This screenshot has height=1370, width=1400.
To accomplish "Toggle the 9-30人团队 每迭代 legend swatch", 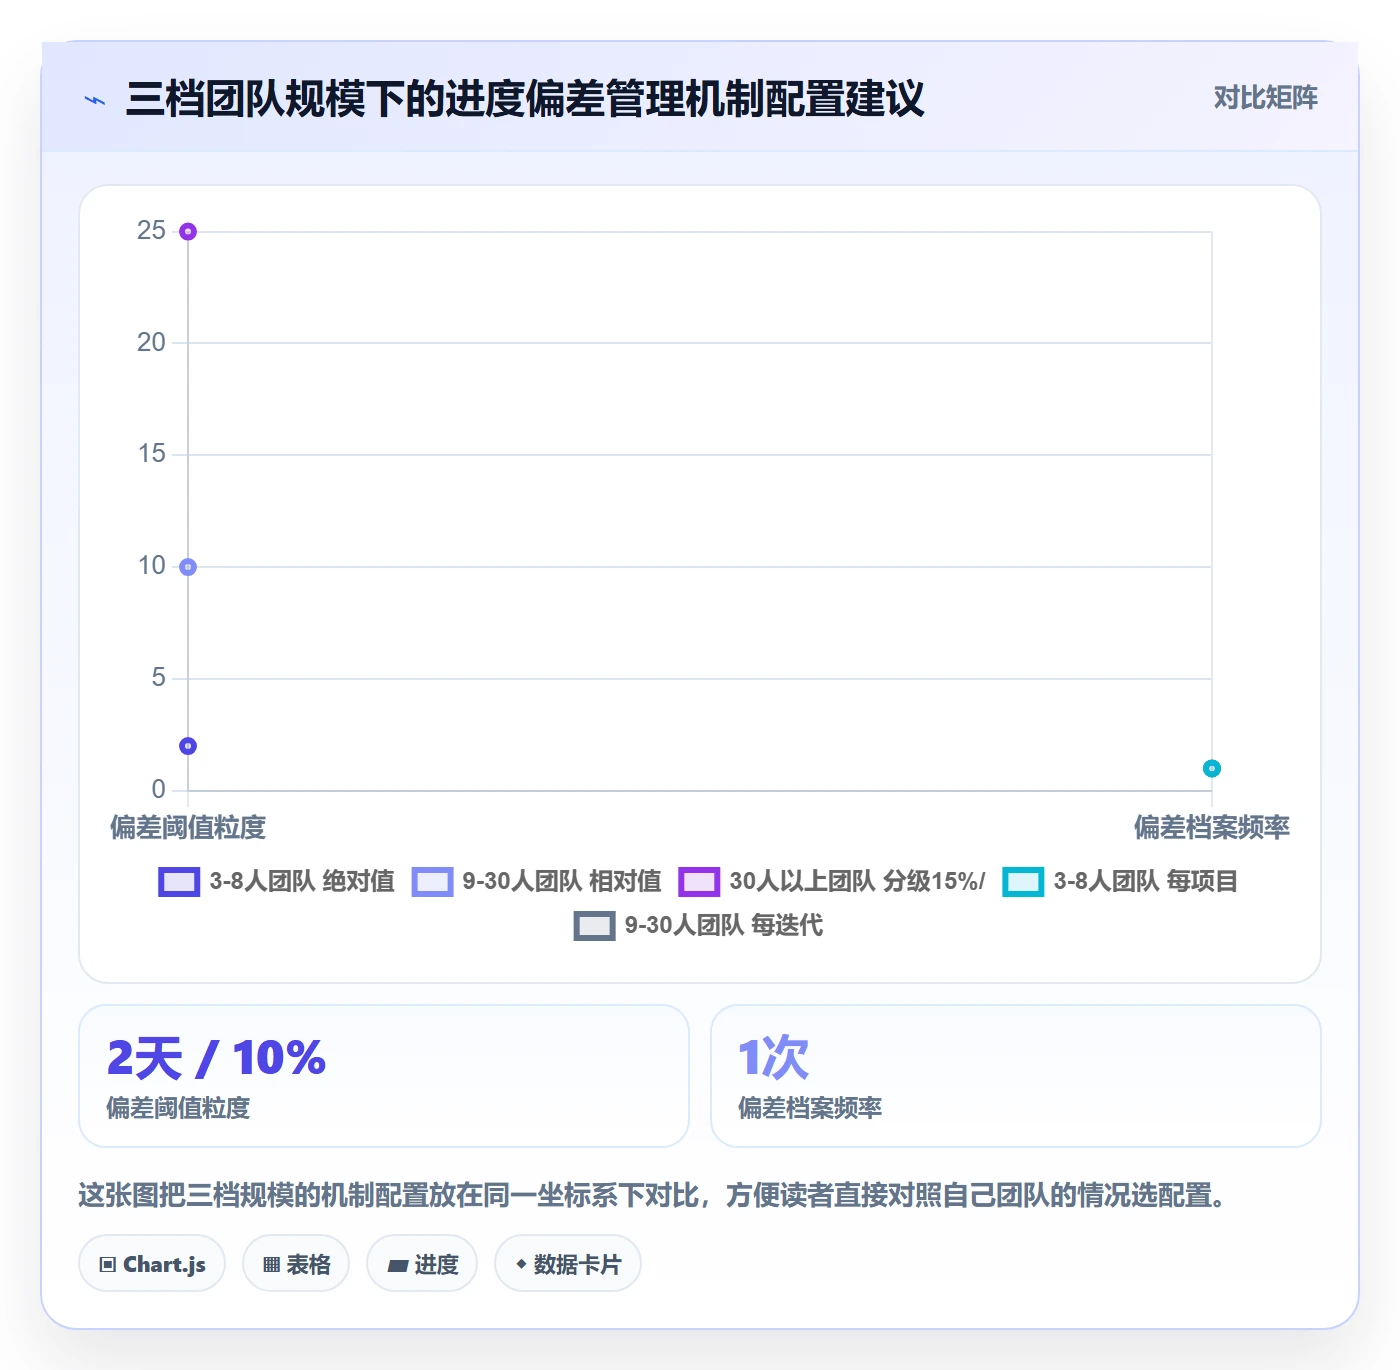I will point(594,926).
